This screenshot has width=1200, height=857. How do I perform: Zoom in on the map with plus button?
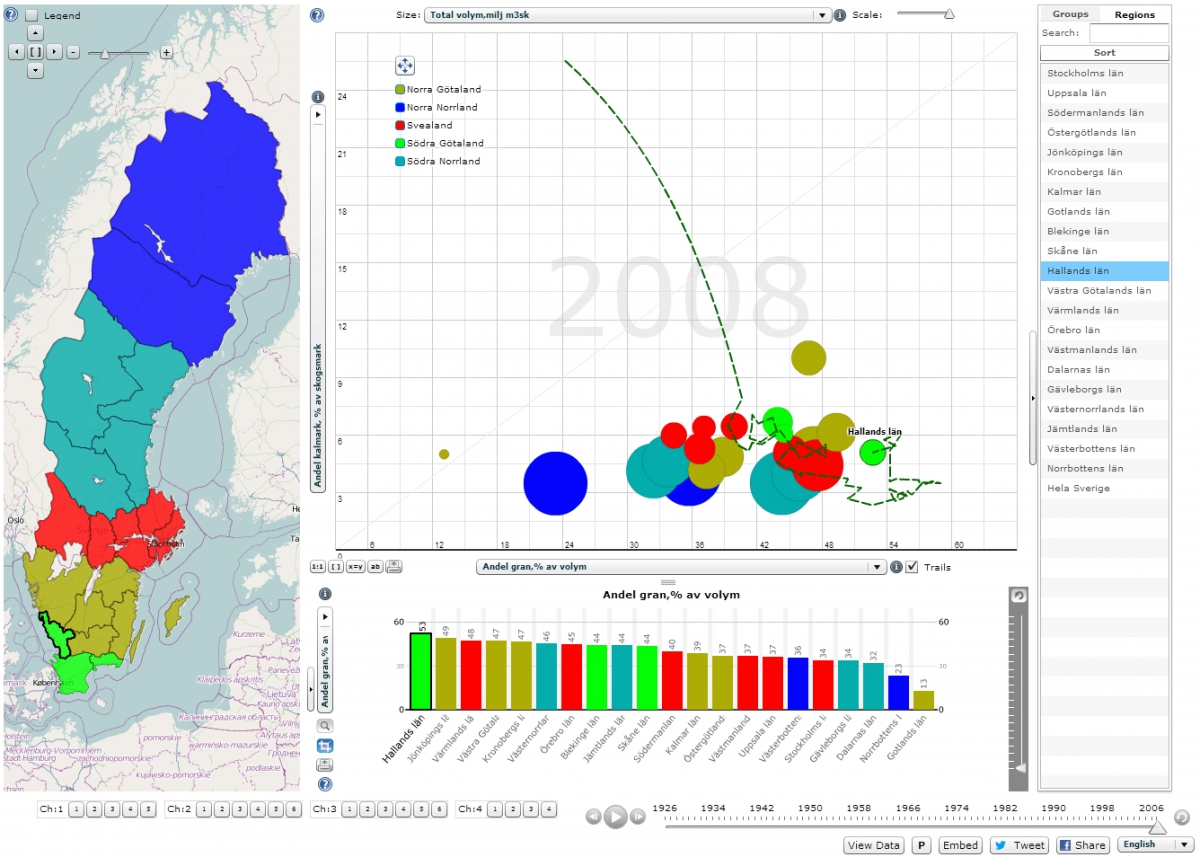[166, 52]
